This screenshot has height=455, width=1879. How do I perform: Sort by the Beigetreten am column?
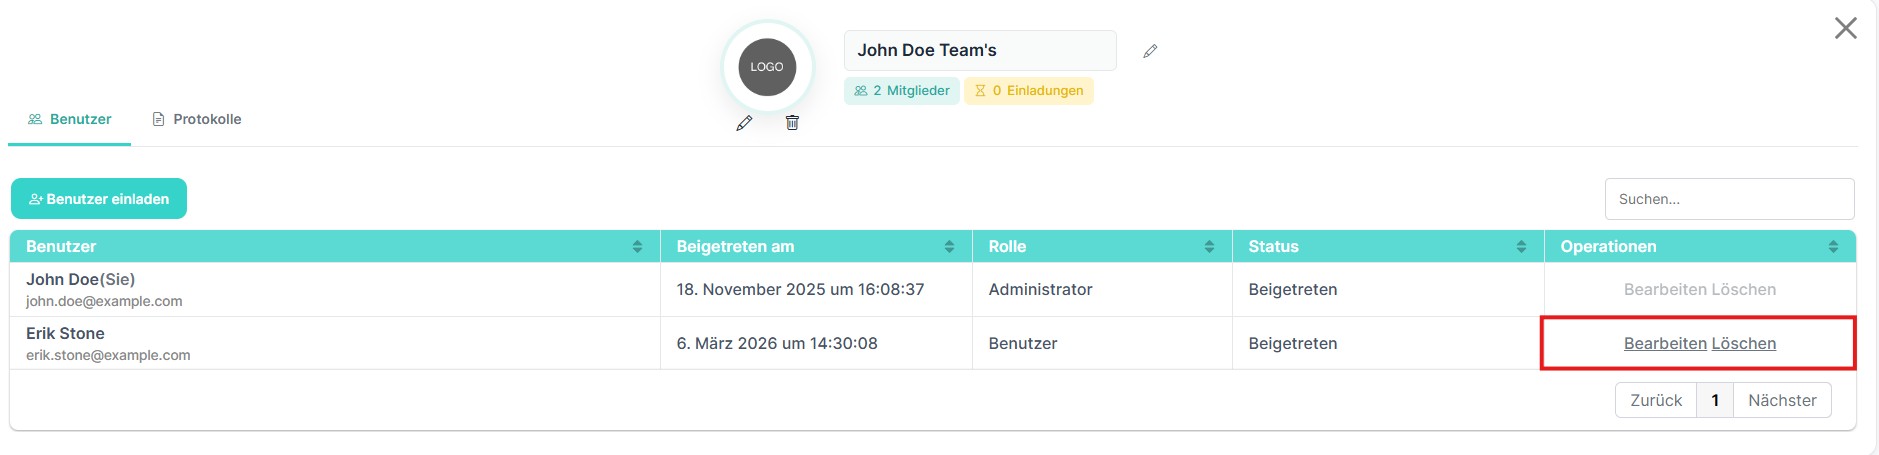pos(949,247)
